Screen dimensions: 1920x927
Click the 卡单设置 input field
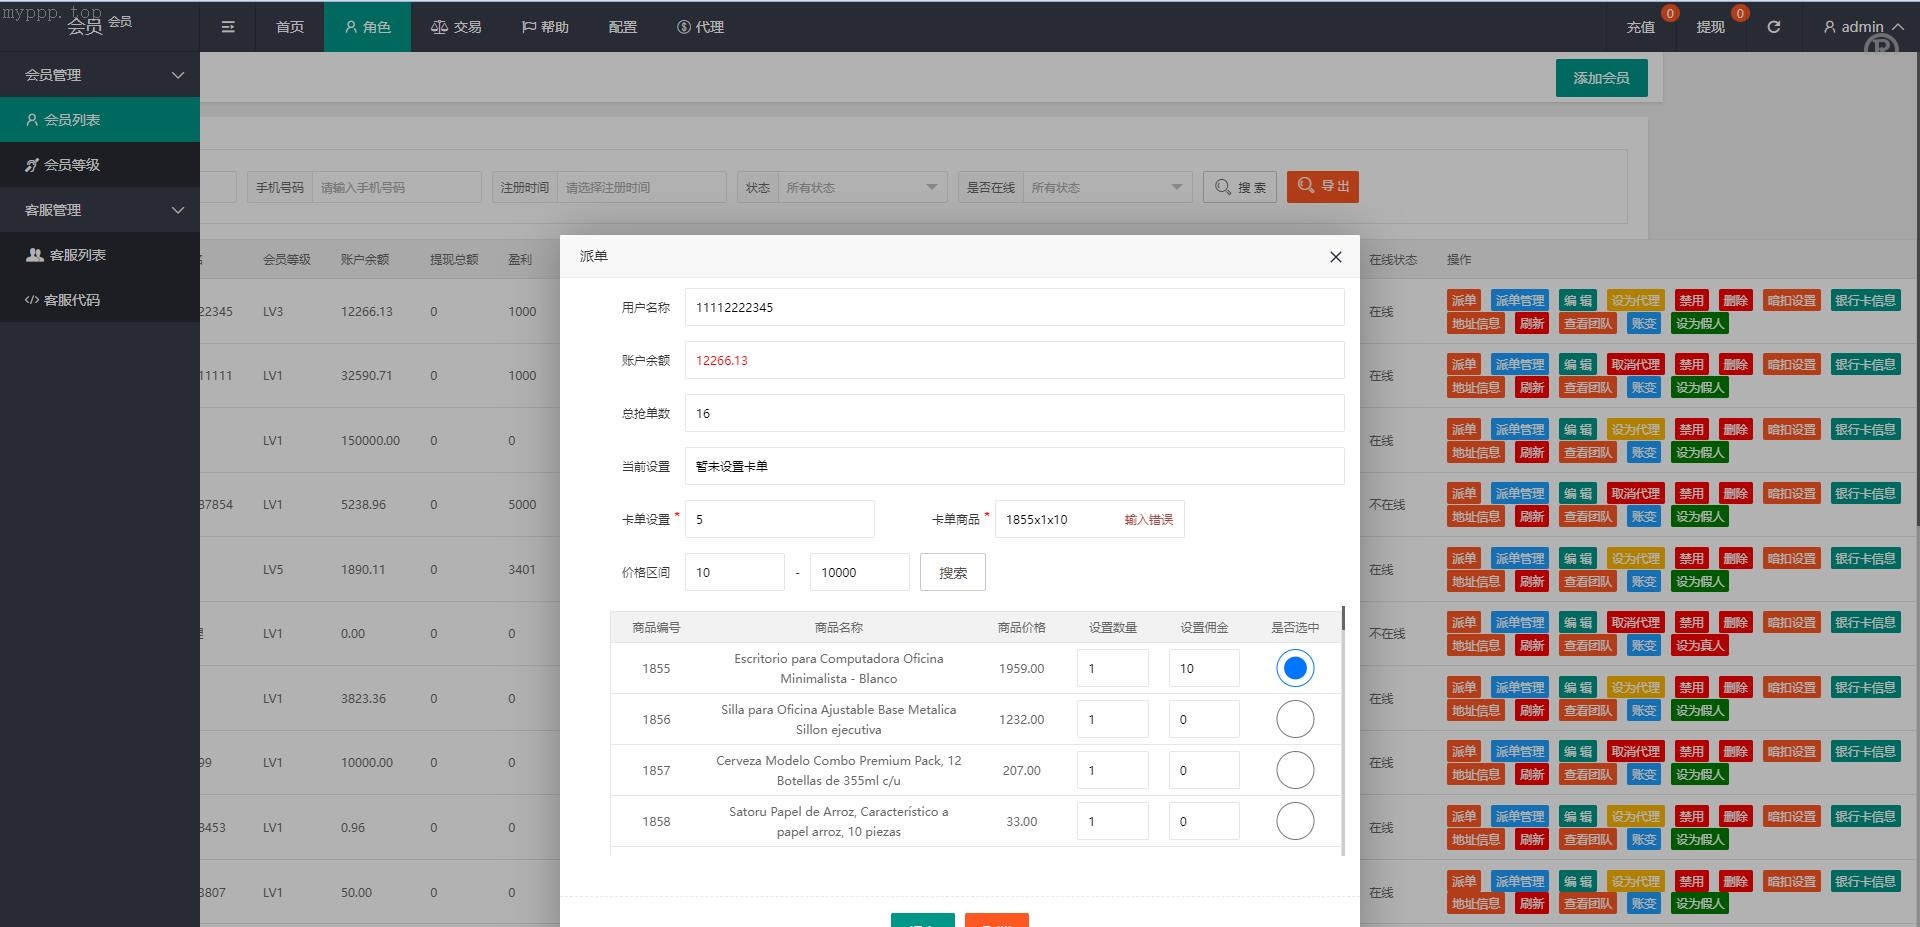pos(779,519)
